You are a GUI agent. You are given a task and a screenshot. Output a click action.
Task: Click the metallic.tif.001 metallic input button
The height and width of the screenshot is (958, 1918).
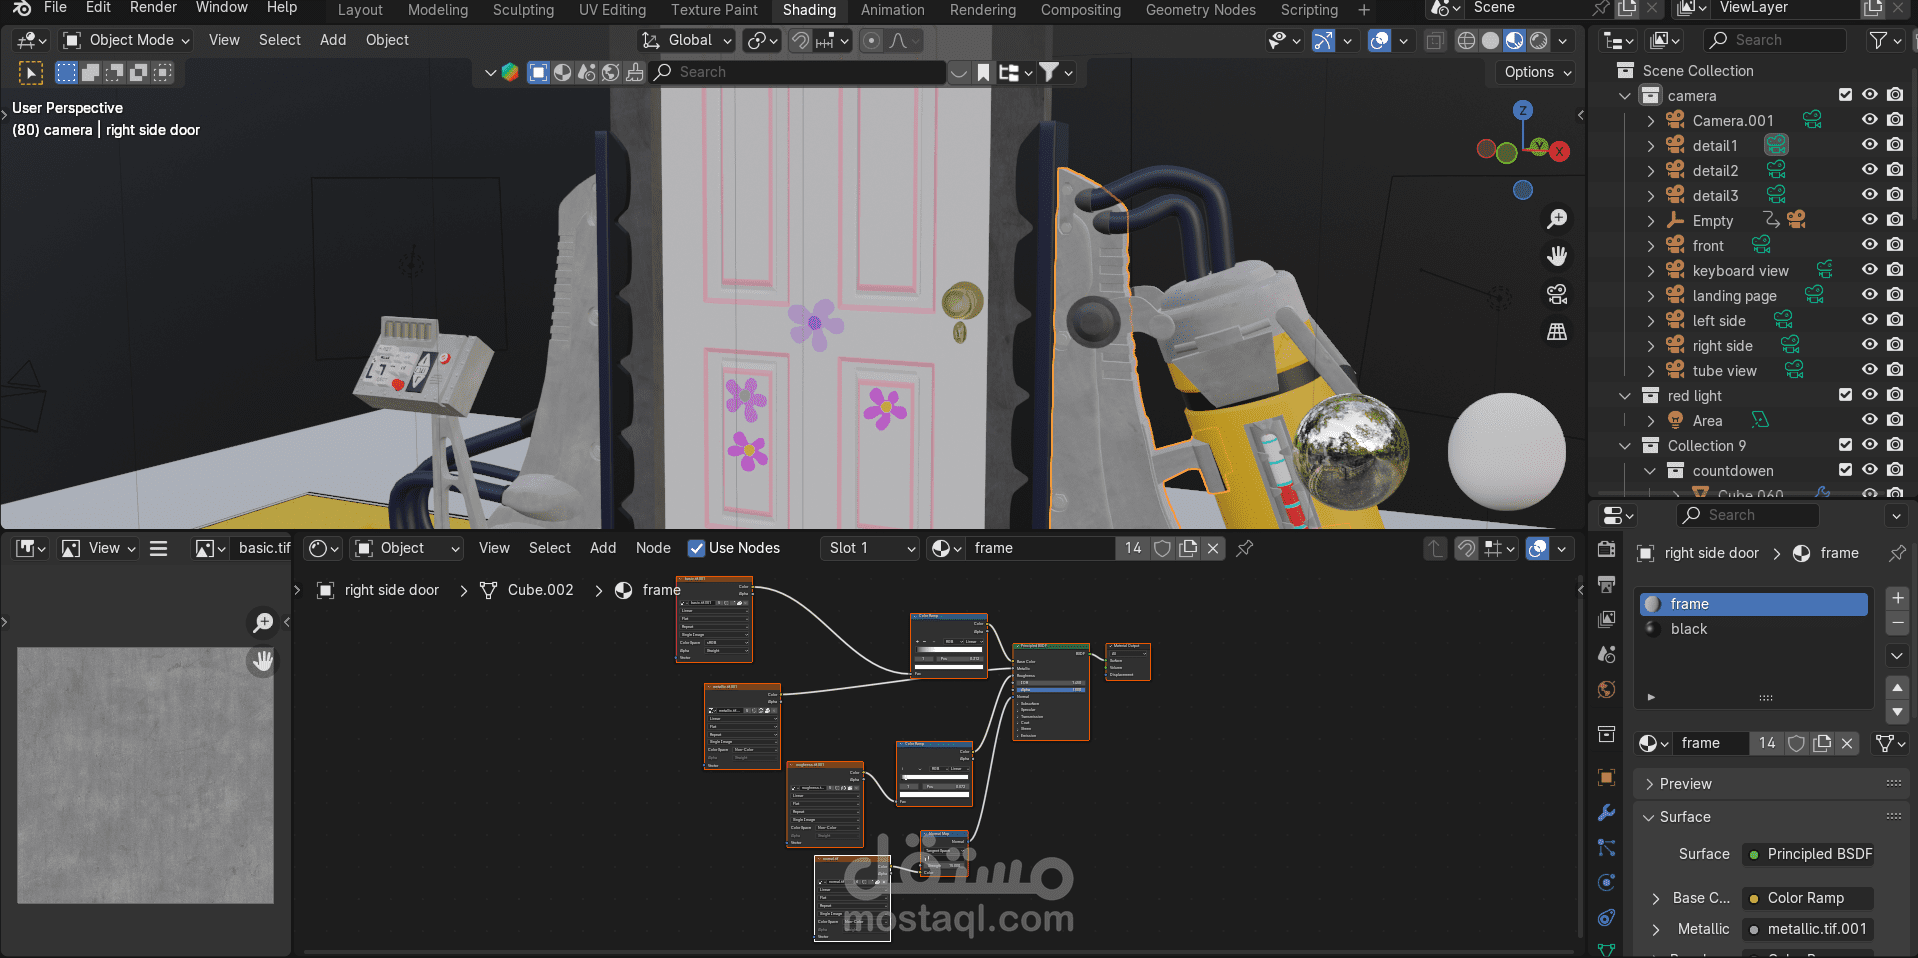pos(1808,929)
